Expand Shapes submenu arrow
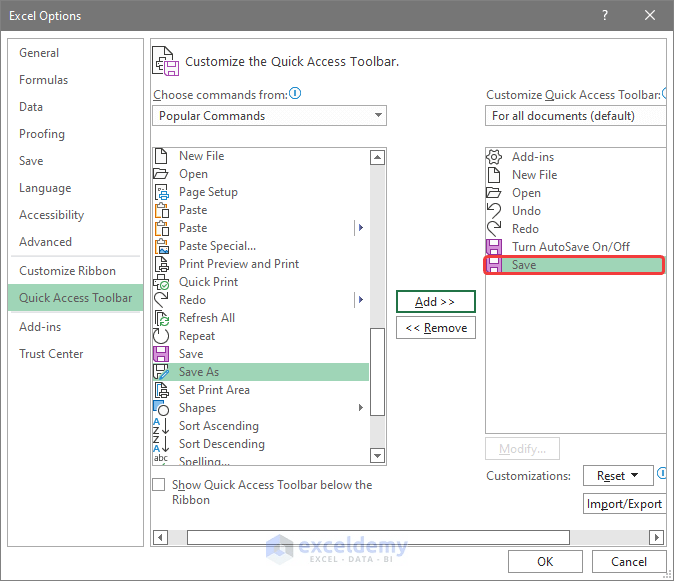Viewport: 674px width, 581px height. pyautogui.click(x=361, y=408)
